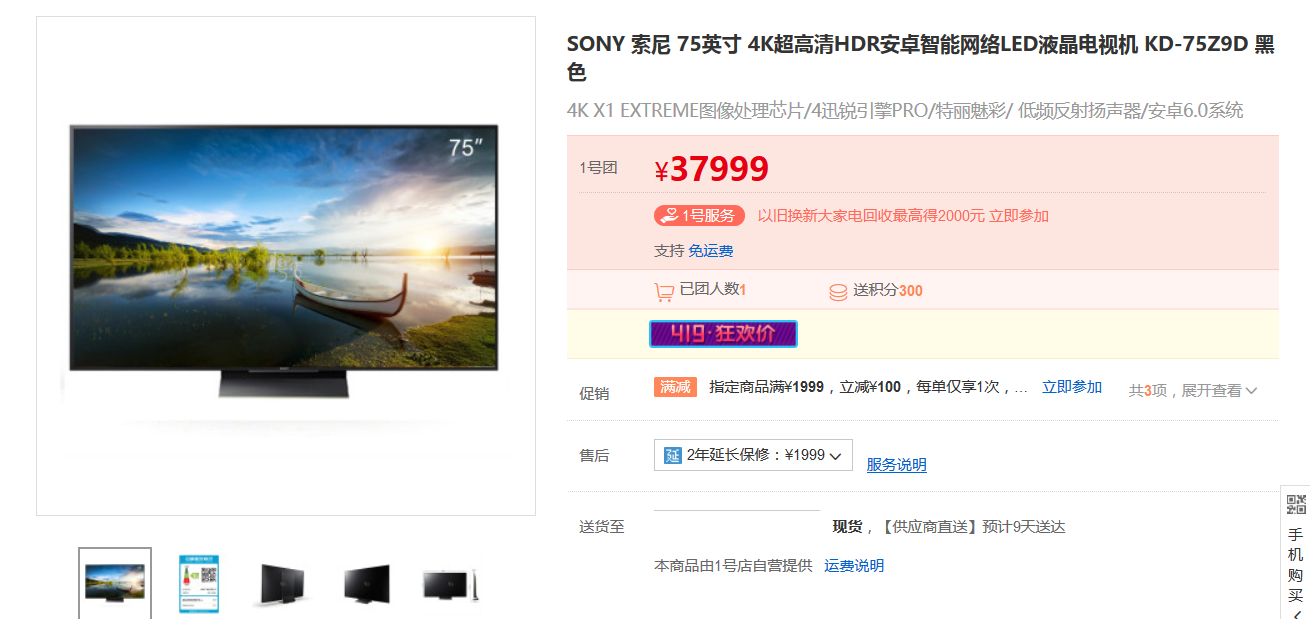Click the 立即参加 promotion link
The width and height of the screenshot is (1310, 619).
[1072, 387]
